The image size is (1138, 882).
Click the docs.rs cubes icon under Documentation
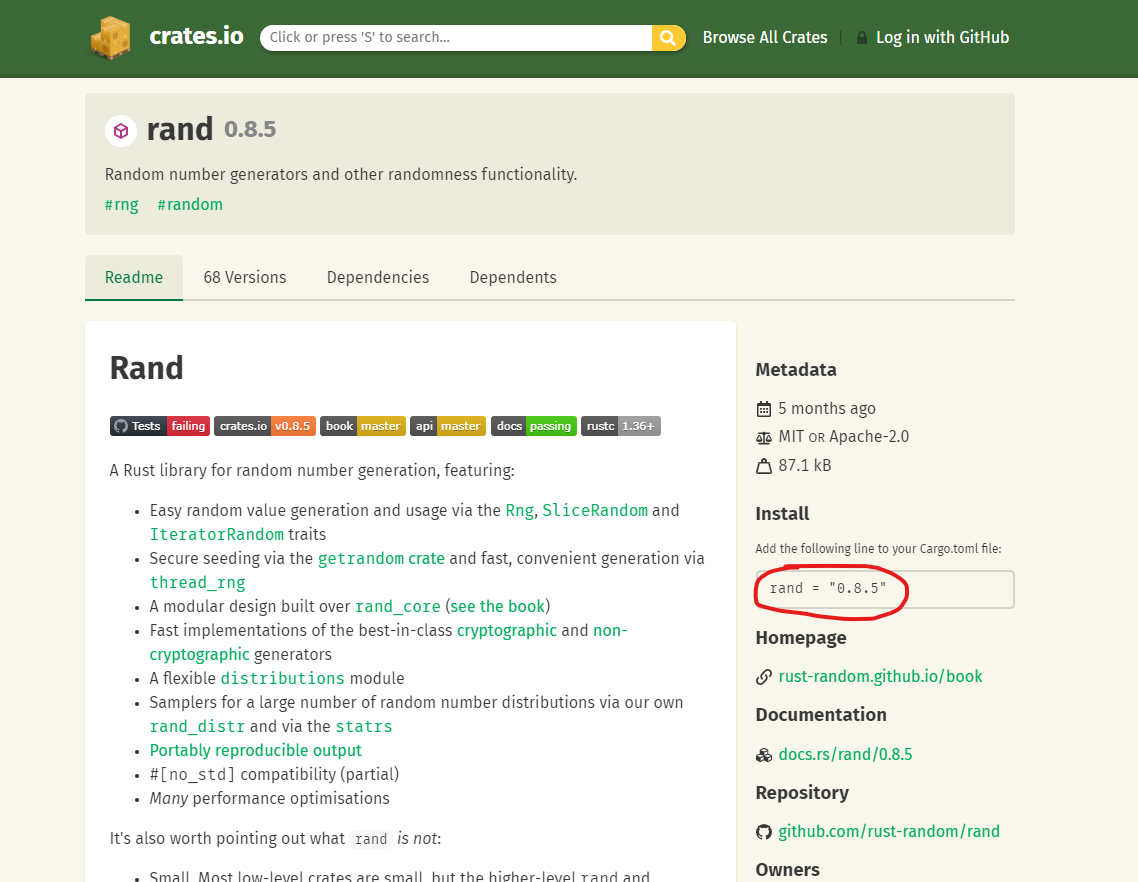point(764,755)
